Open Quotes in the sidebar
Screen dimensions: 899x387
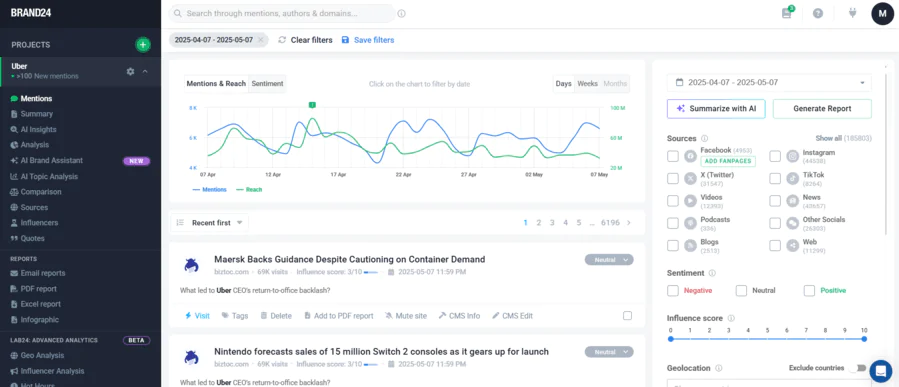pos(32,239)
